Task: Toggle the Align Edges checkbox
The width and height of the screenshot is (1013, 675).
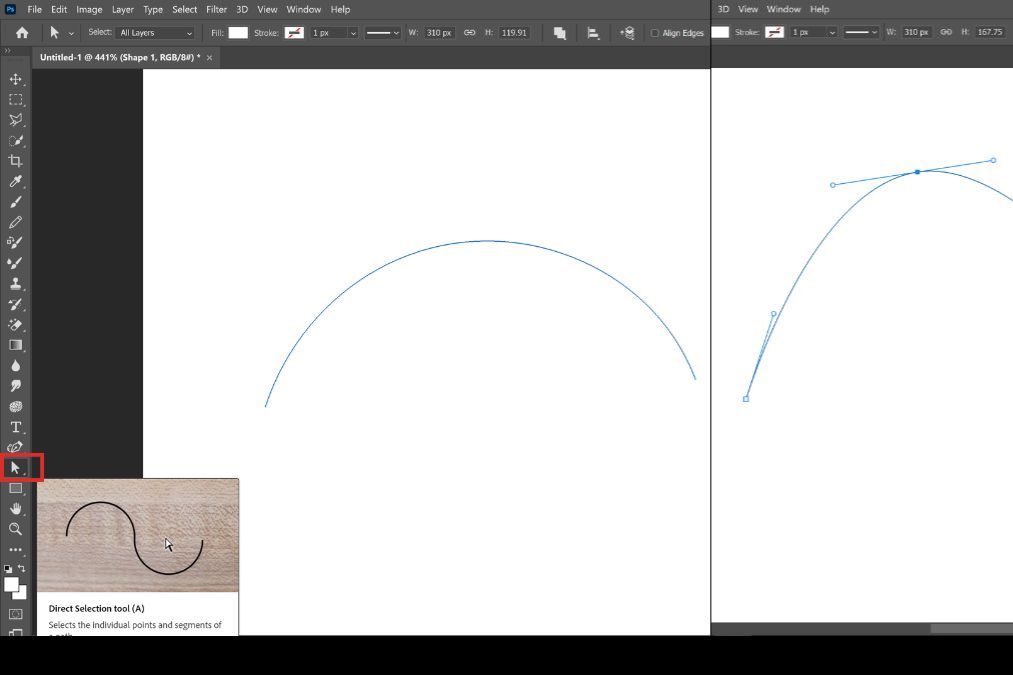Action: (655, 33)
